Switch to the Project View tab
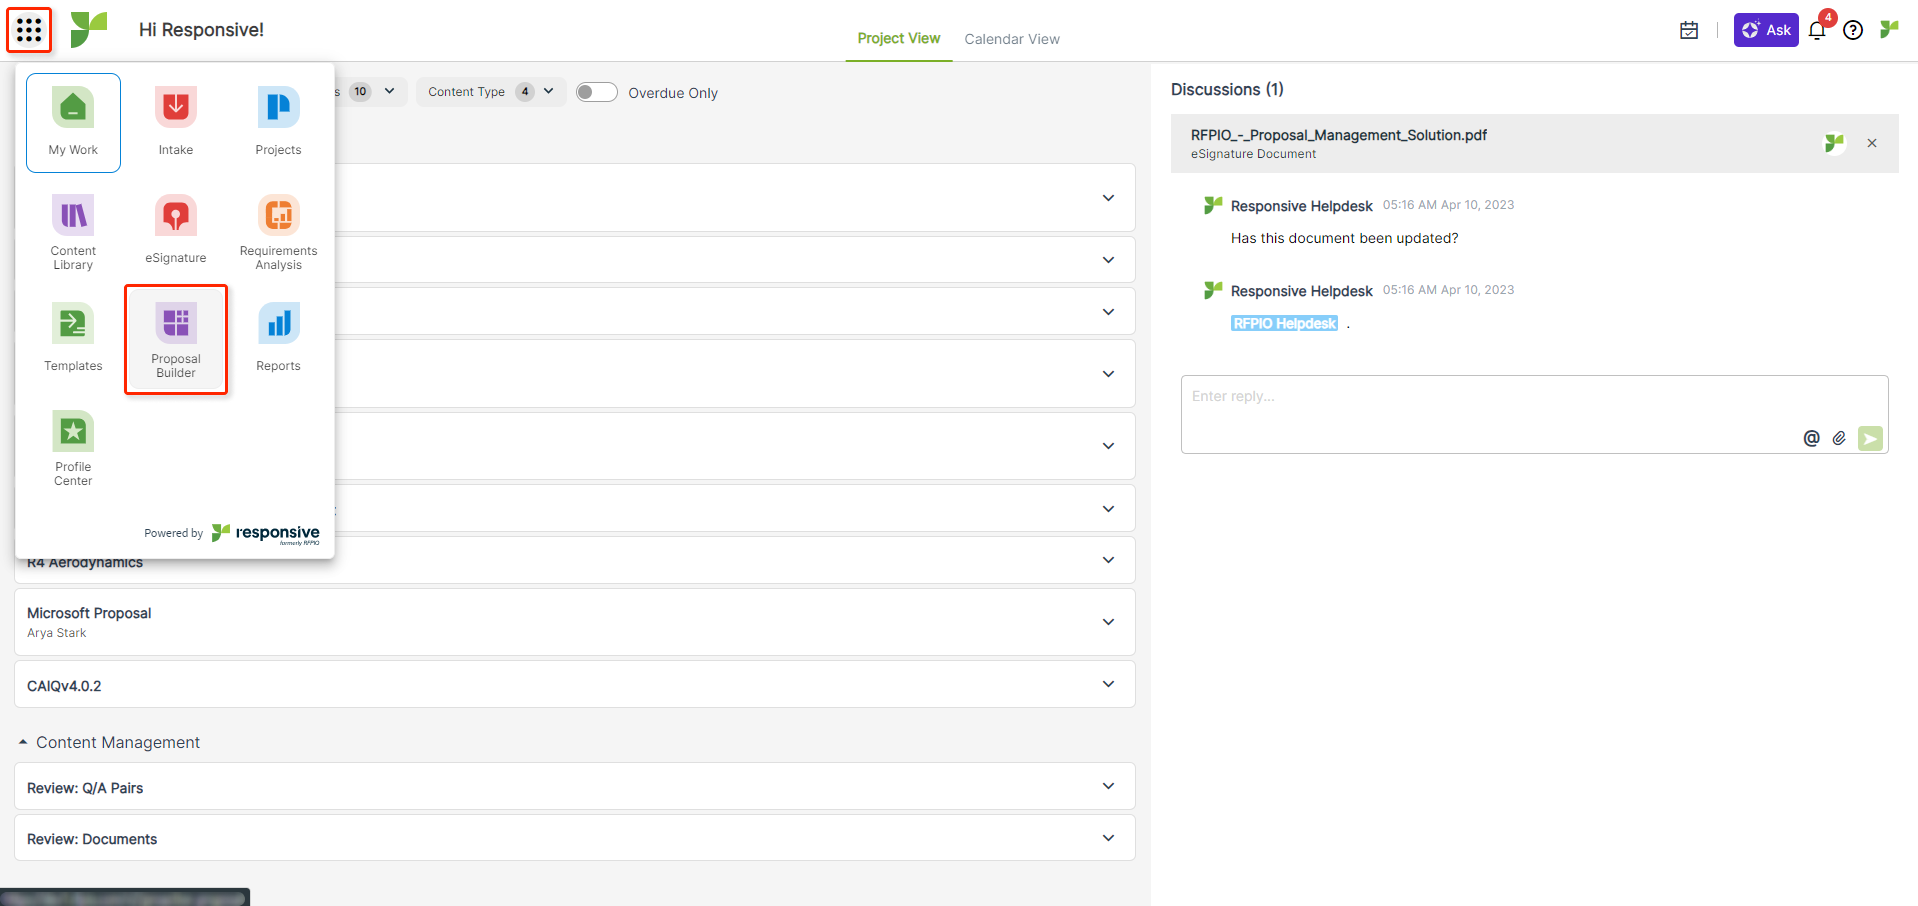 click(x=899, y=38)
